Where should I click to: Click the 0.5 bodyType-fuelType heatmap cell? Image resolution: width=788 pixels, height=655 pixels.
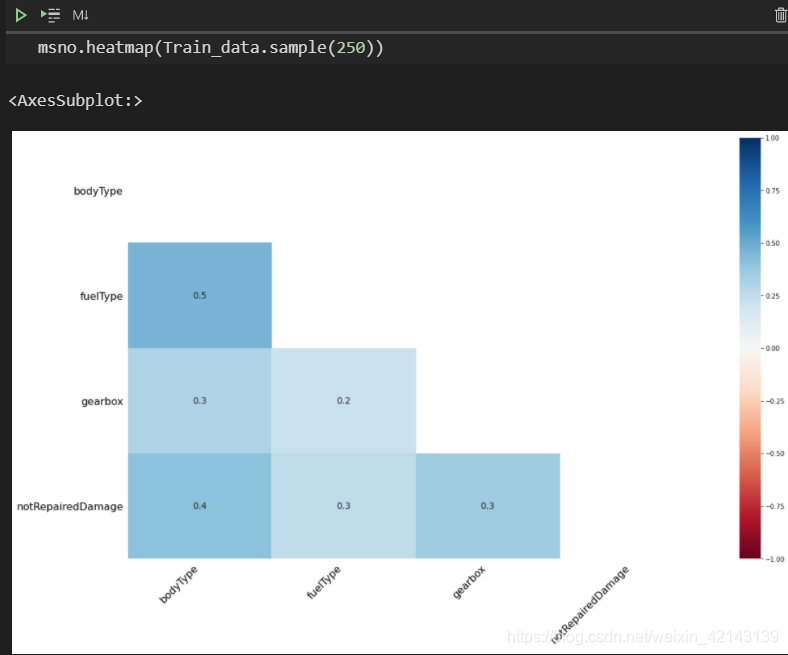coord(199,295)
